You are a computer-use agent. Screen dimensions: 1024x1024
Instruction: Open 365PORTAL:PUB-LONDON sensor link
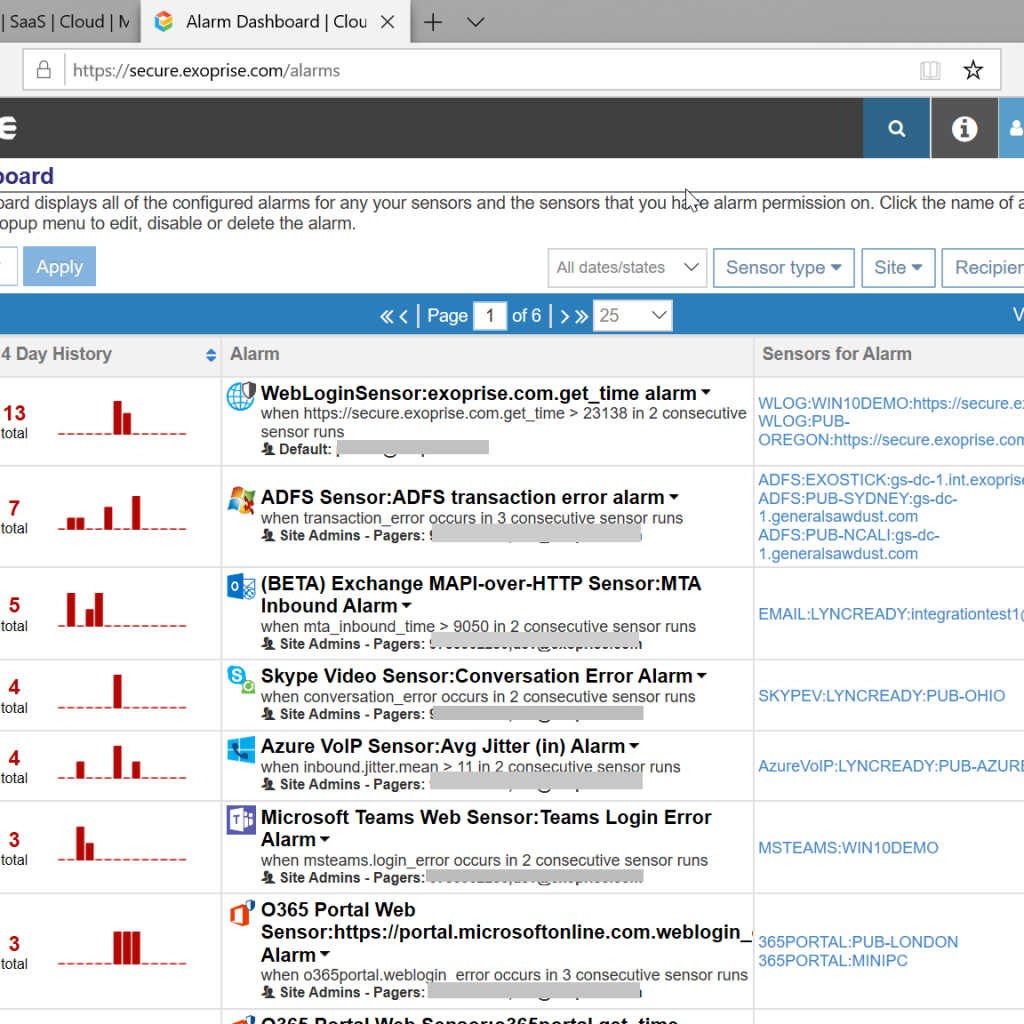[858, 942]
